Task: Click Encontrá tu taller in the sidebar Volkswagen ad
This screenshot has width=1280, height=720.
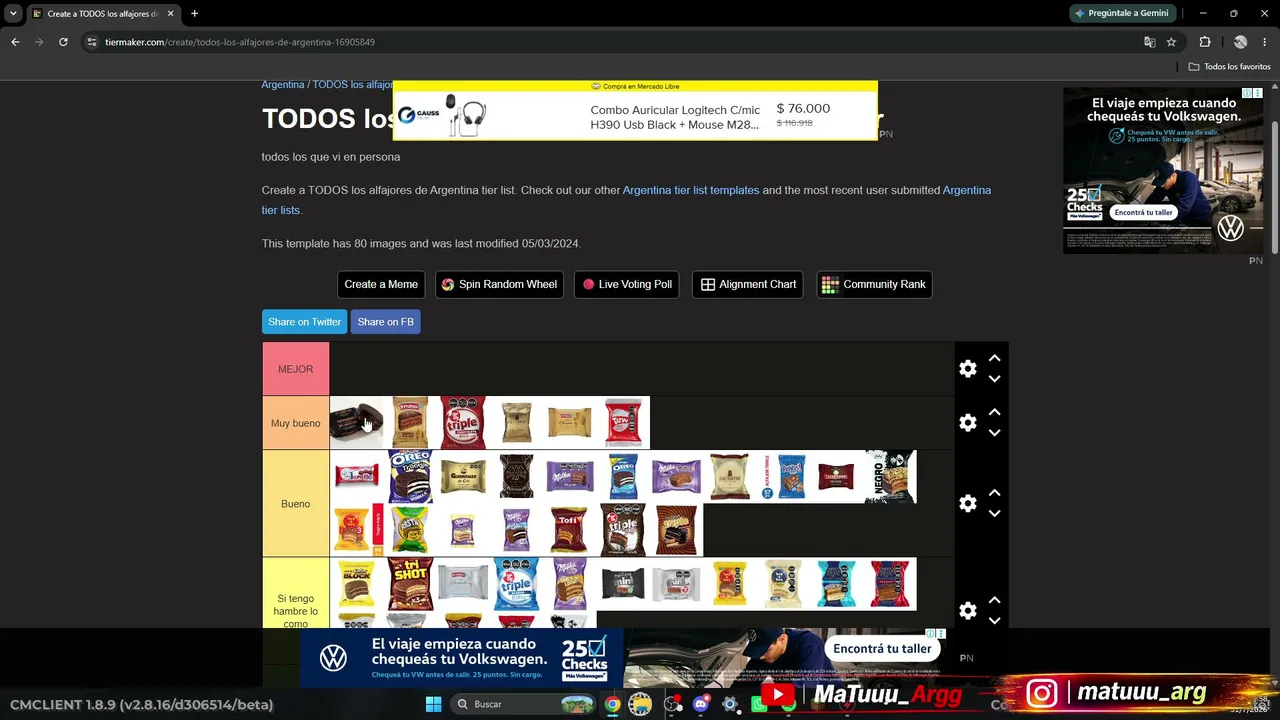Action: [x=1143, y=213]
